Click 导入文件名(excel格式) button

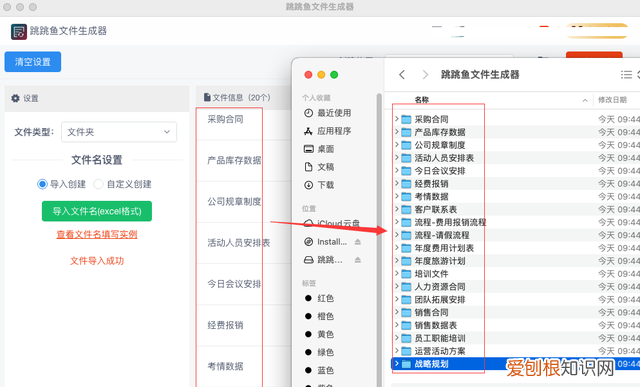(97, 211)
